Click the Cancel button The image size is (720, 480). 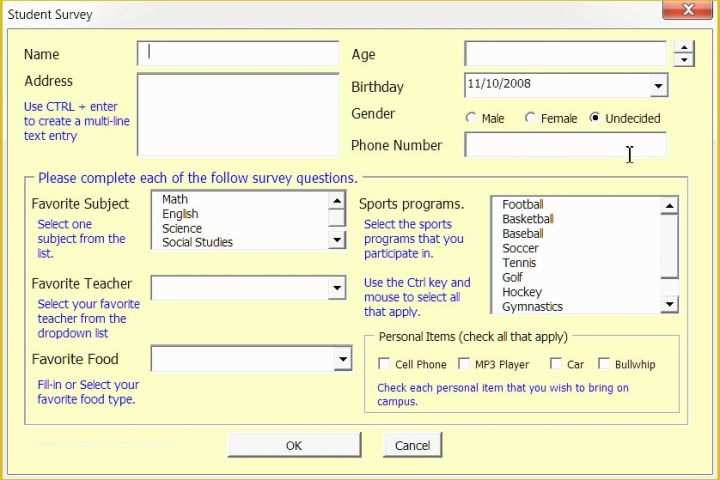[412, 445]
